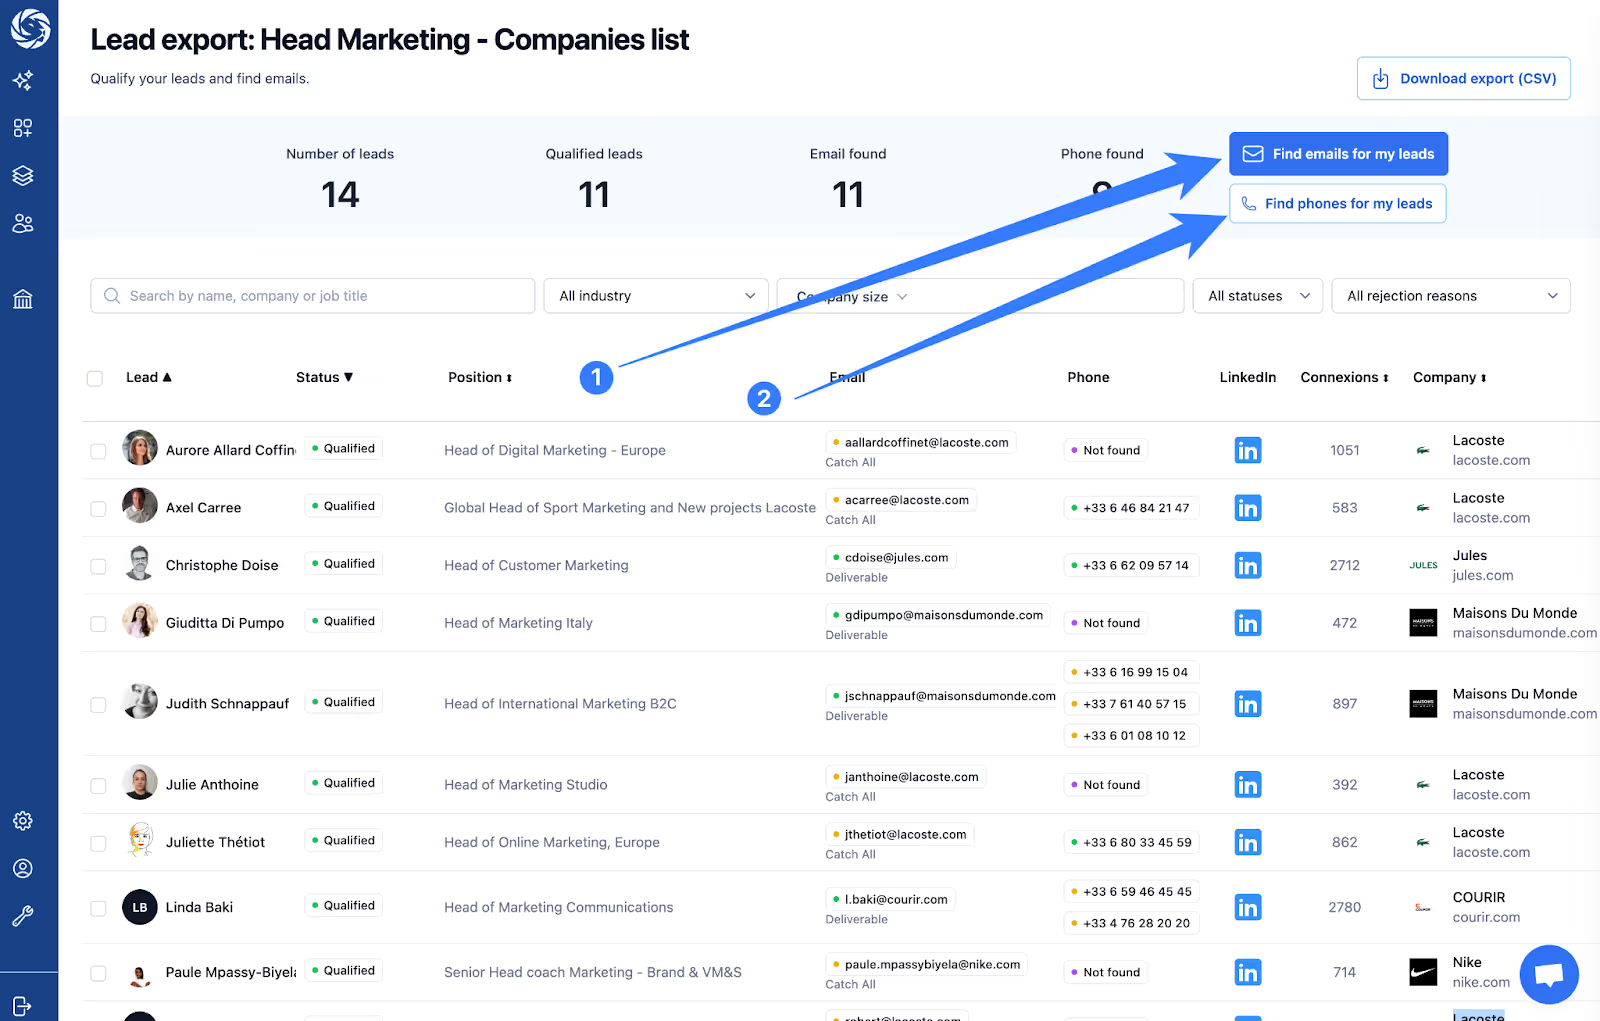1600x1021 pixels.
Task: Open the user account icon in sidebar
Action: coord(23,869)
